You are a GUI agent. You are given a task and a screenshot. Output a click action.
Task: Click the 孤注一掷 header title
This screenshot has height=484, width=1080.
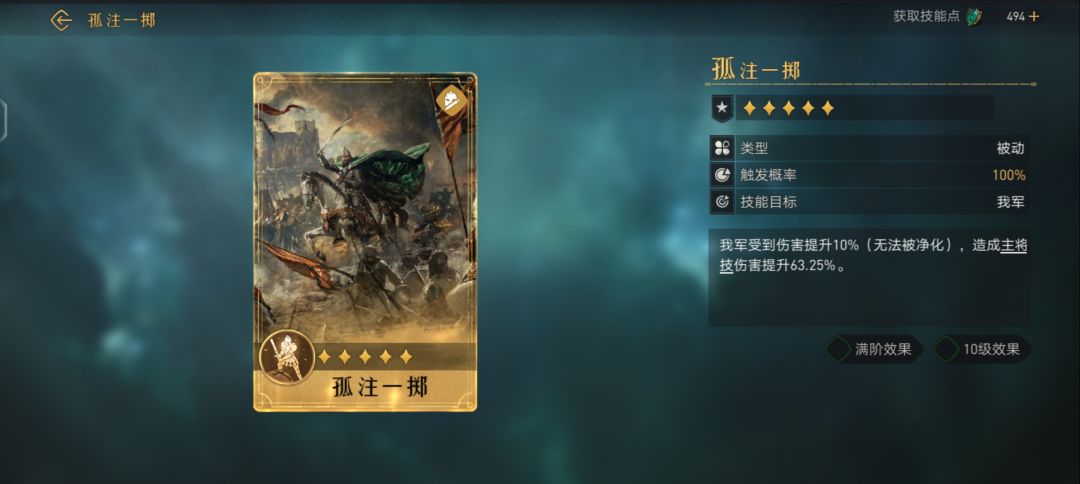pos(756,69)
